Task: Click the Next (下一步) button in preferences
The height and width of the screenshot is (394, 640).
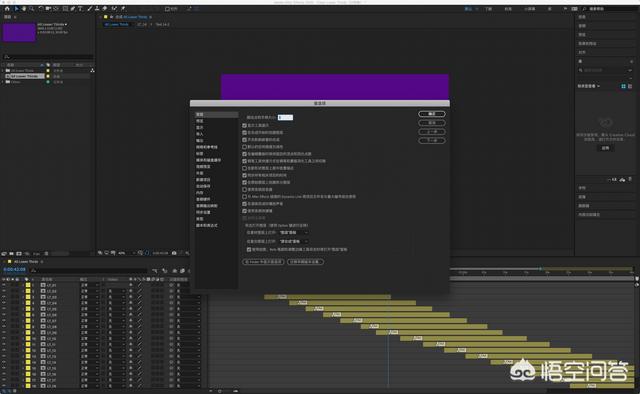Action: [x=431, y=140]
